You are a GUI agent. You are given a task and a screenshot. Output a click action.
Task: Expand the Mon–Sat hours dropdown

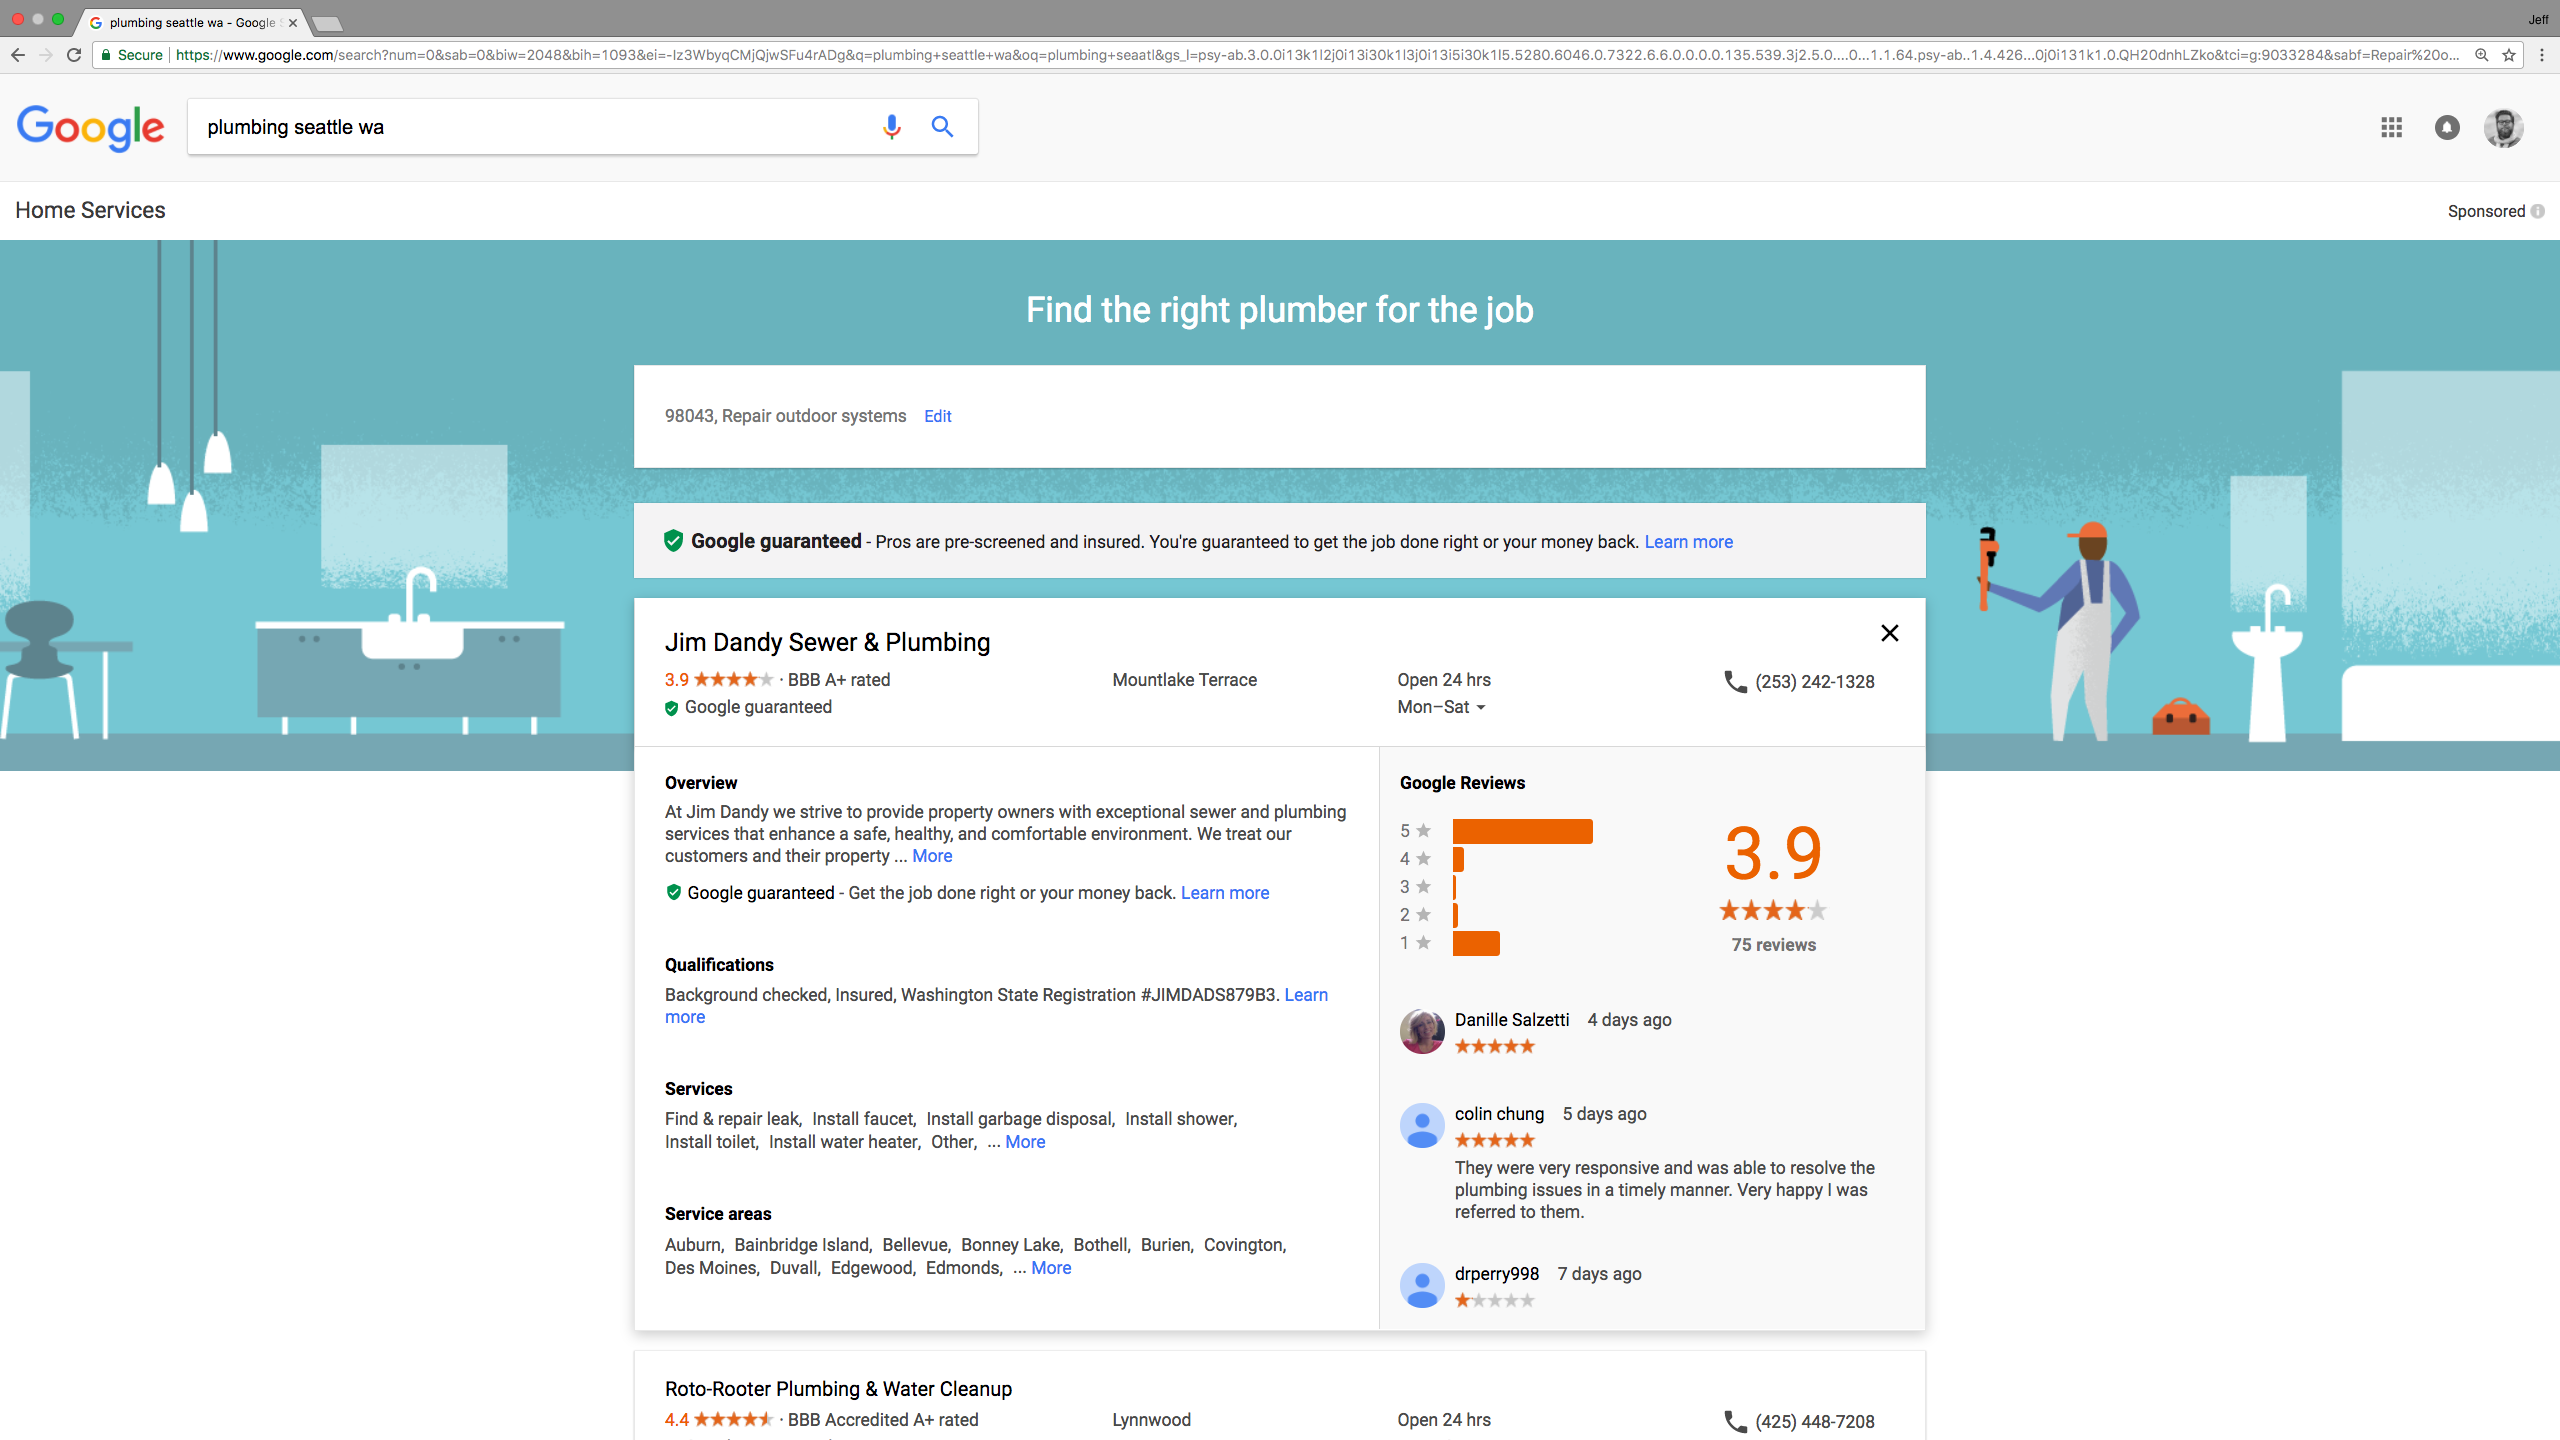pyautogui.click(x=1441, y=707)
